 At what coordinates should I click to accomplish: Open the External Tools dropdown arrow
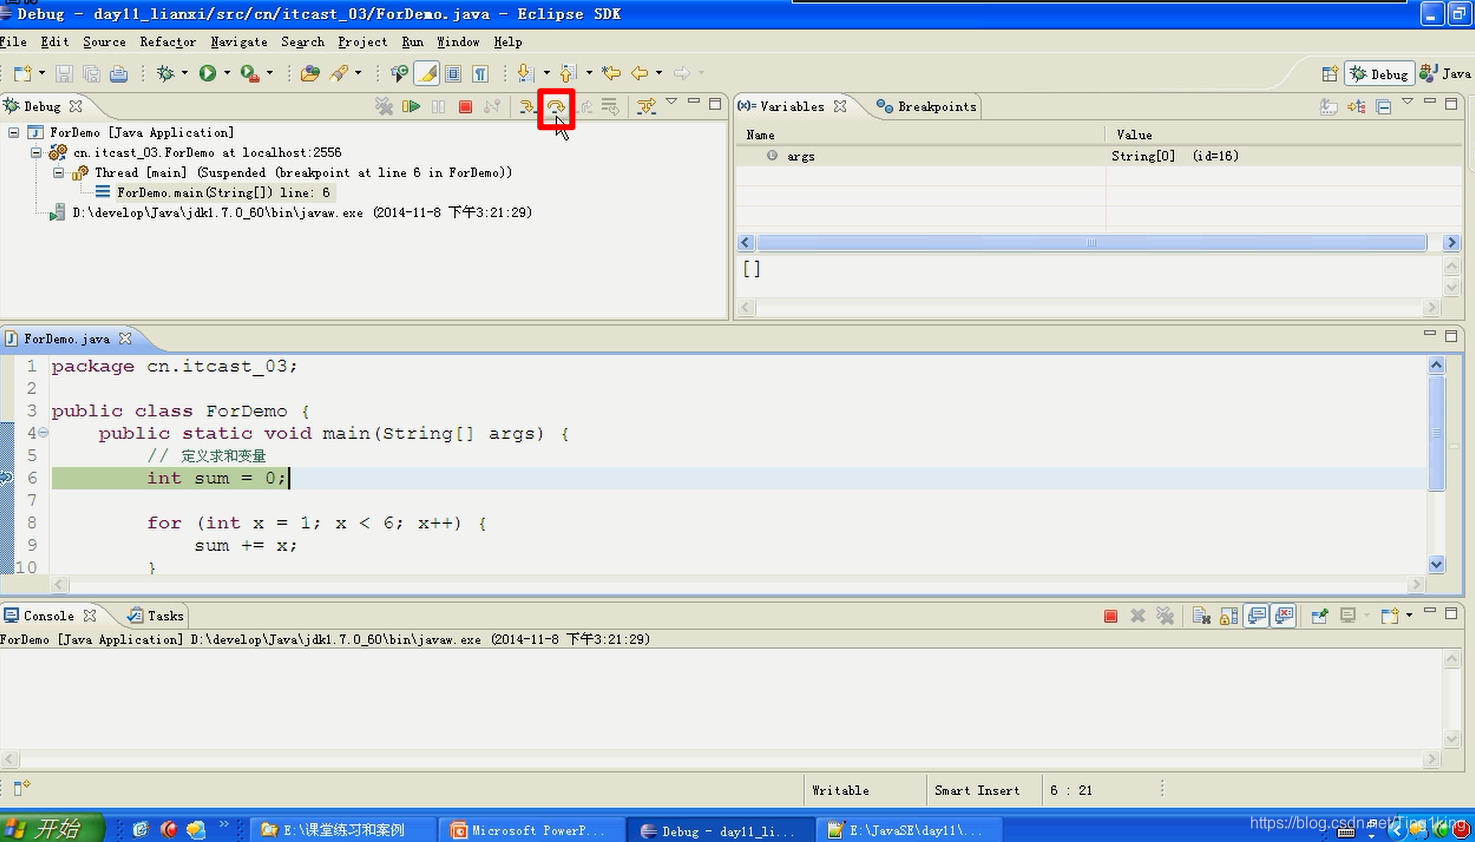click(269, 73)
